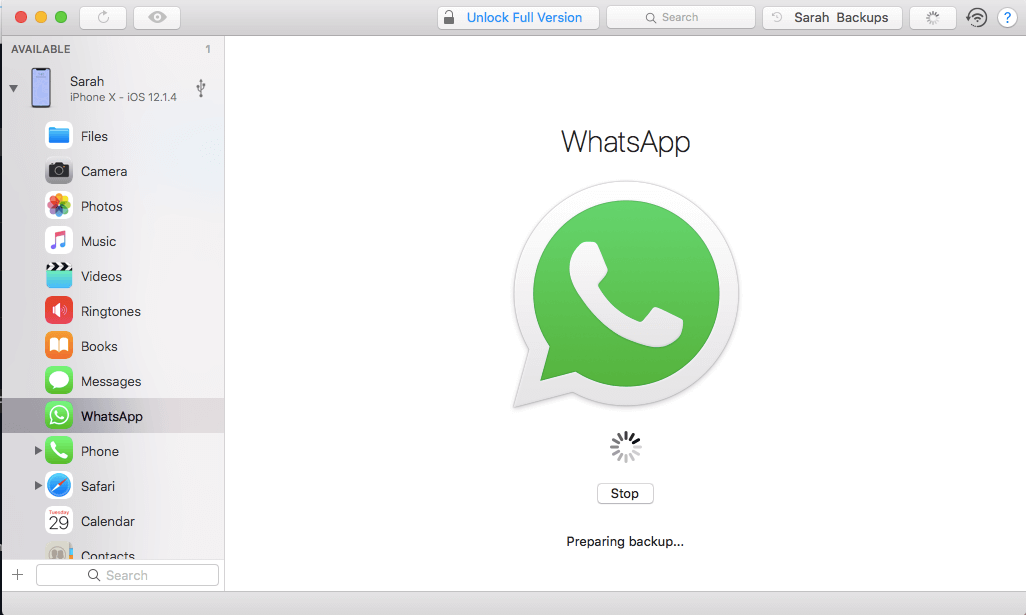The height and width of the screenshot is (615, 1026).
Task: Click the green zoom window button
Action: (61, 17)
